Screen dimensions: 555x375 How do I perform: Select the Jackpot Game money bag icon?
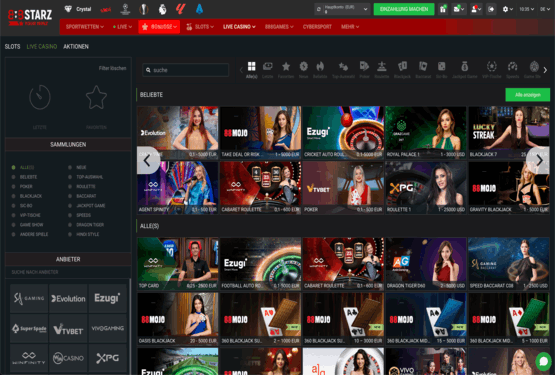pos(465,66)
